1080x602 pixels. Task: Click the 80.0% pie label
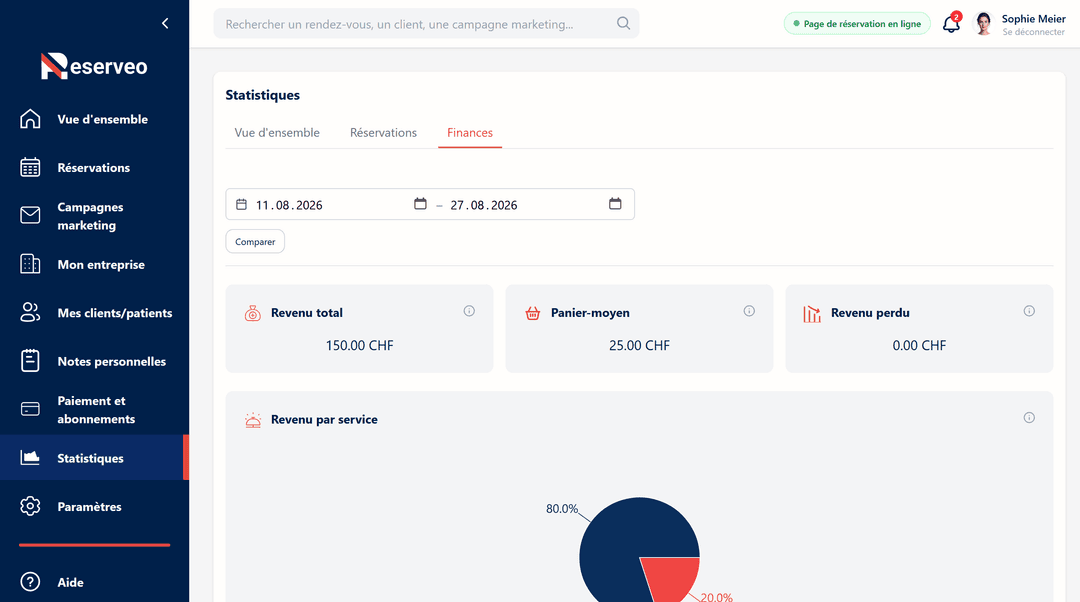tap(562, 508)
